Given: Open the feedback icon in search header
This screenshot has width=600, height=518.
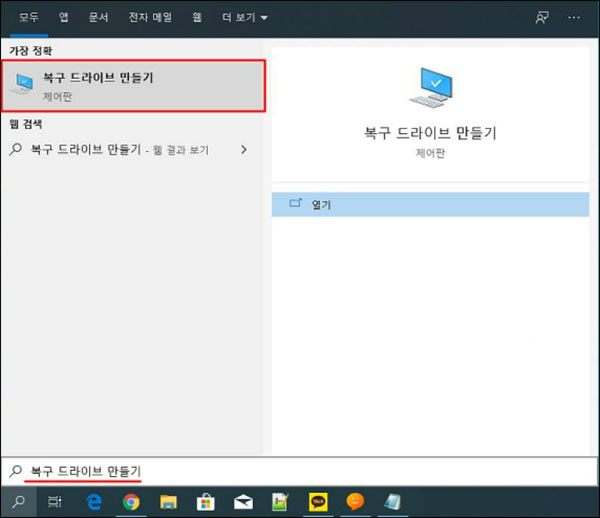Looking at the screenshot, I should tap(542, 17).
